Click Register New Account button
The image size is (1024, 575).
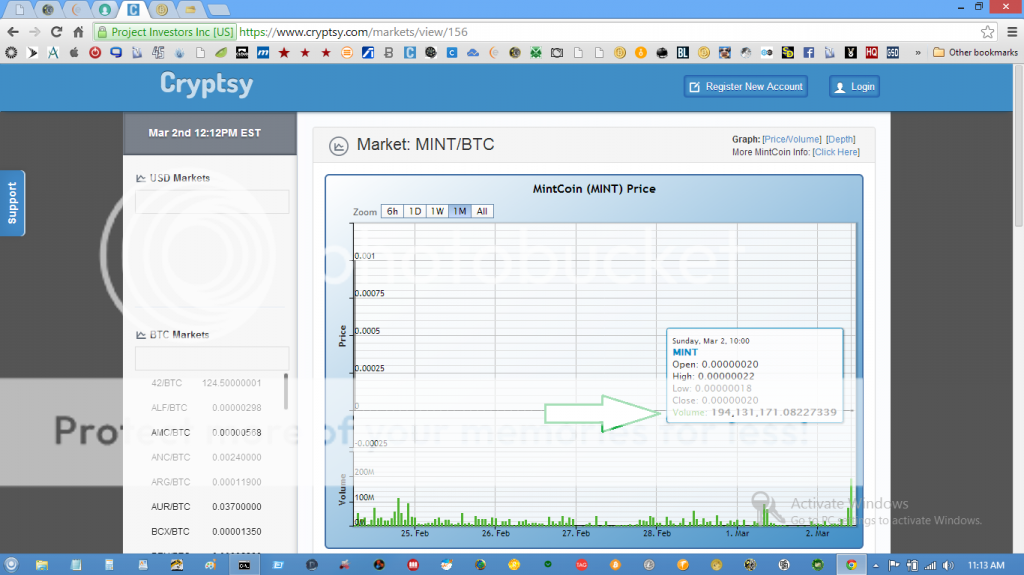(x=746, y=86)
